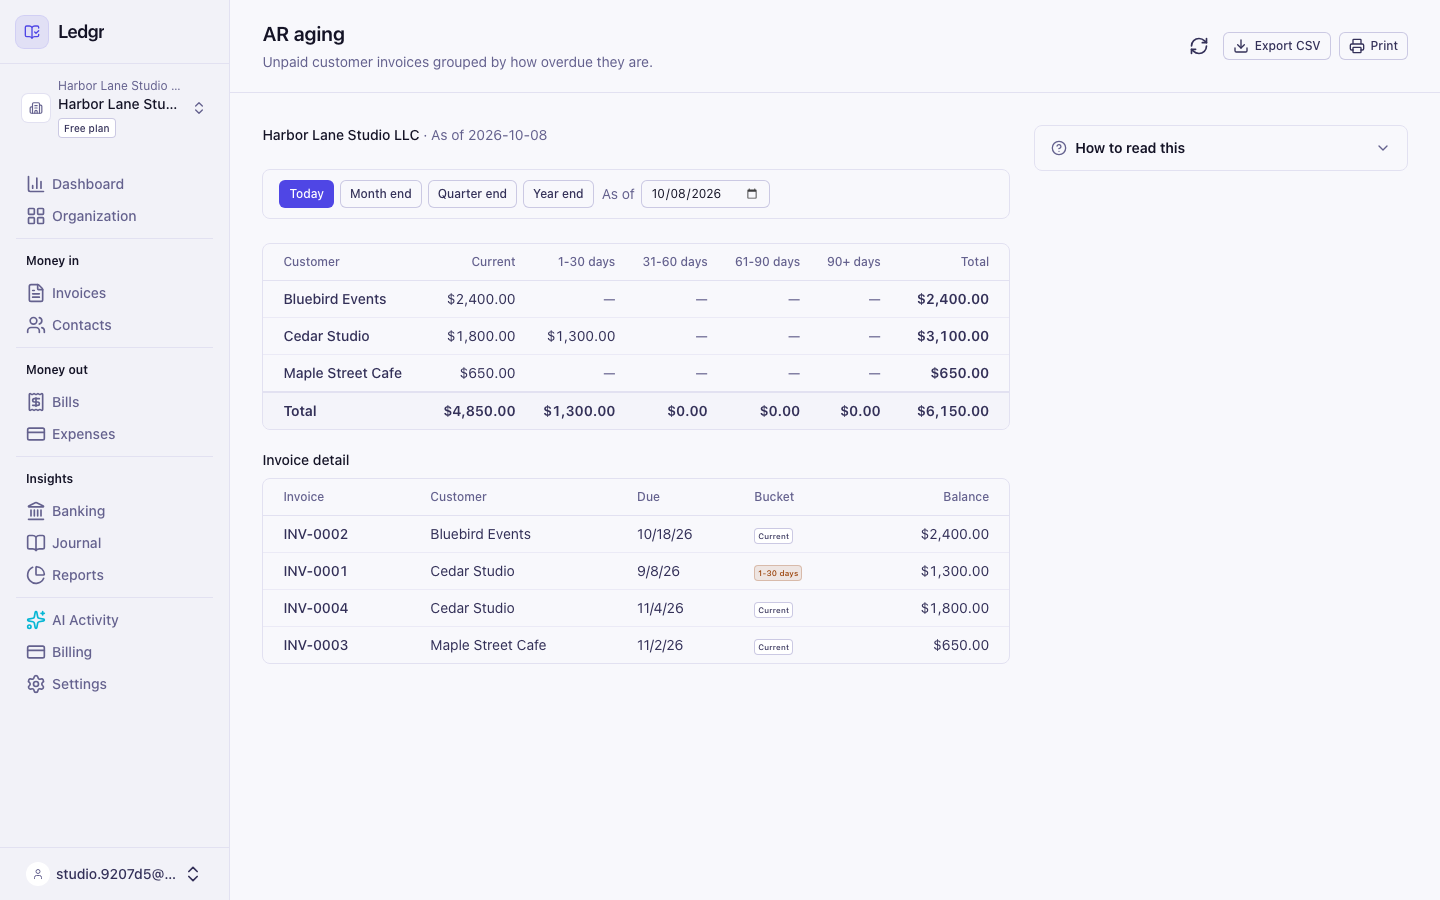Expand the How to read this panel
Image resolution: width=1440 pixels, height=900 pixels.
click(1220, 148)
